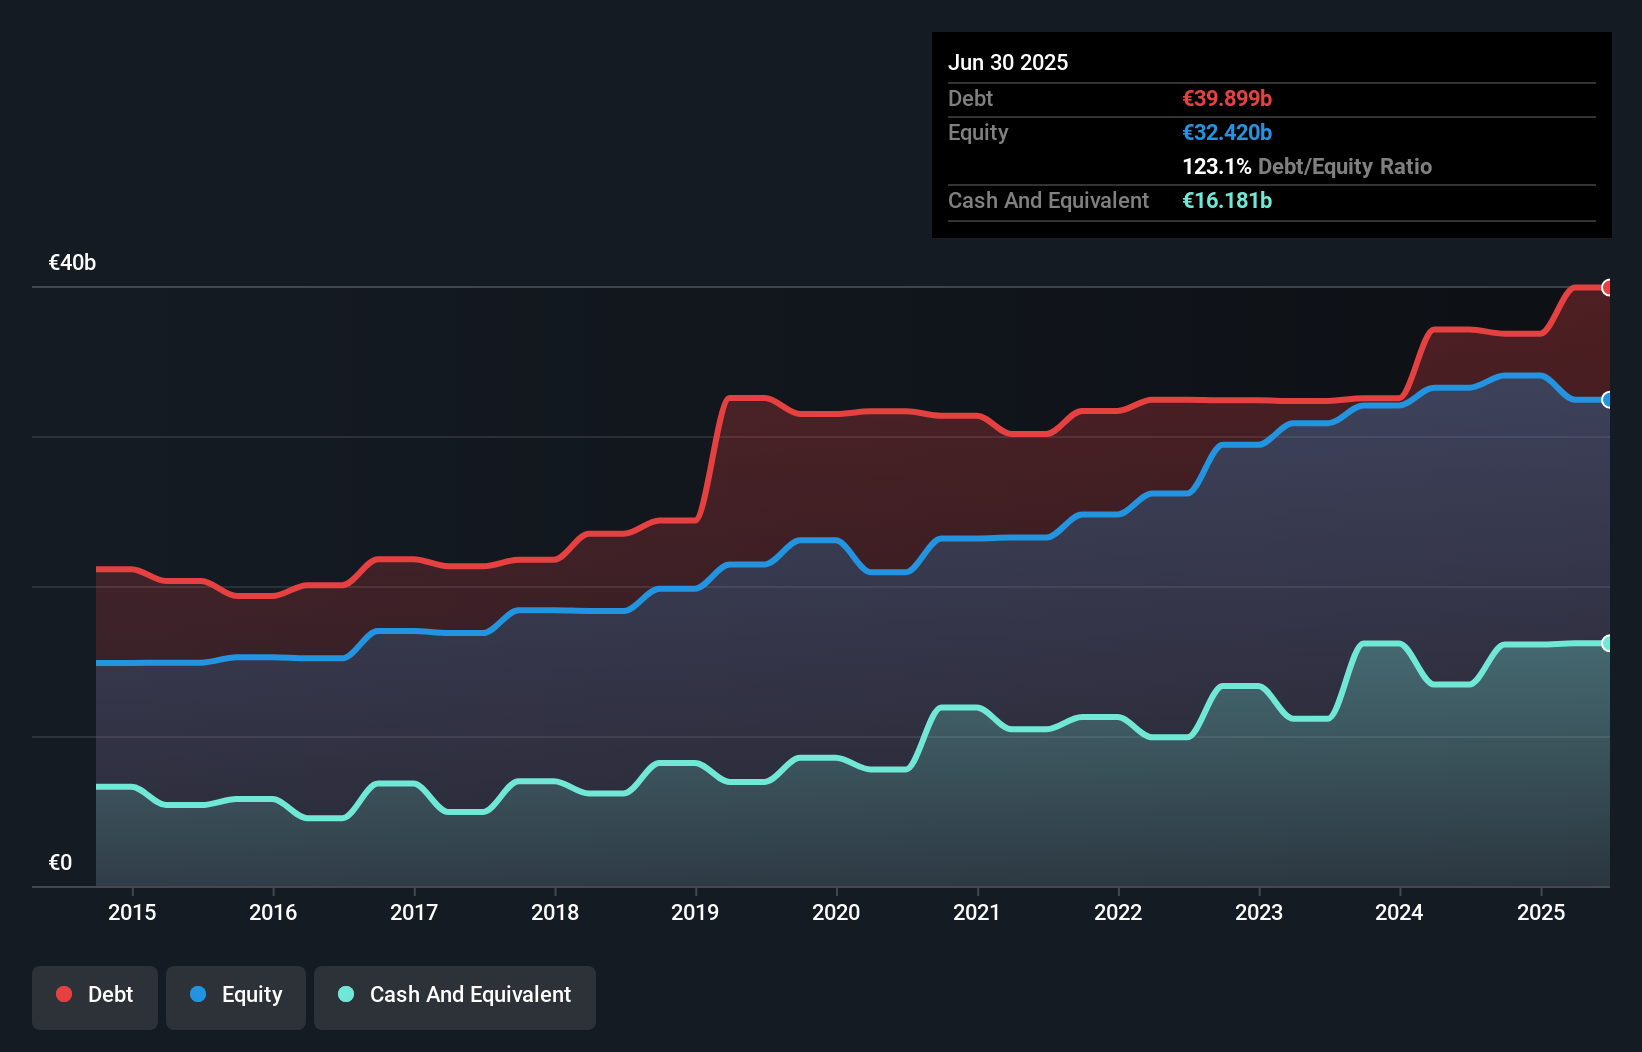Expand details under Debt/Equity Ratio row
Image resolution: width=1642 pixels, height=1052 pixels.
point(1306,166)
